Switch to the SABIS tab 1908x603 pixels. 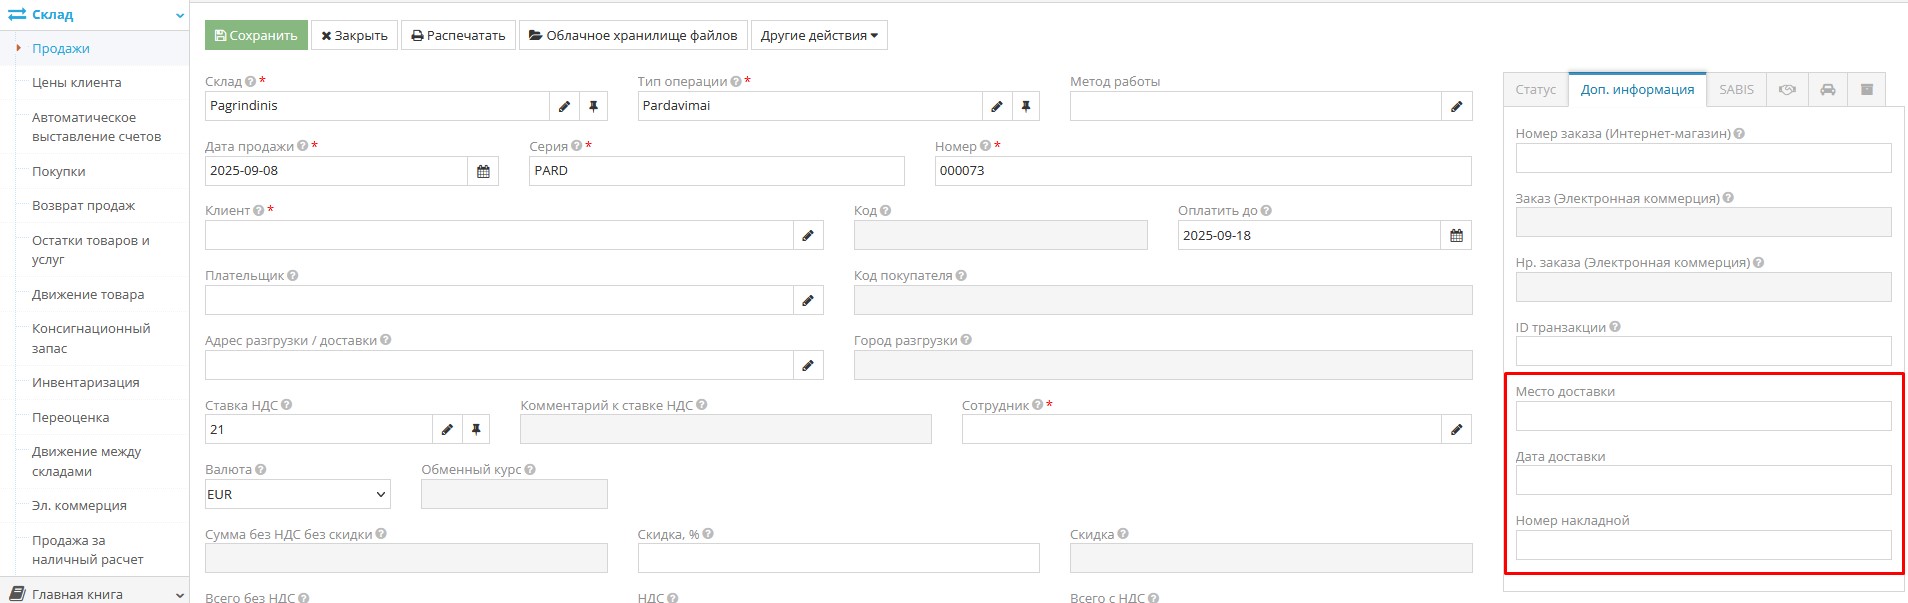(1736, 90)
